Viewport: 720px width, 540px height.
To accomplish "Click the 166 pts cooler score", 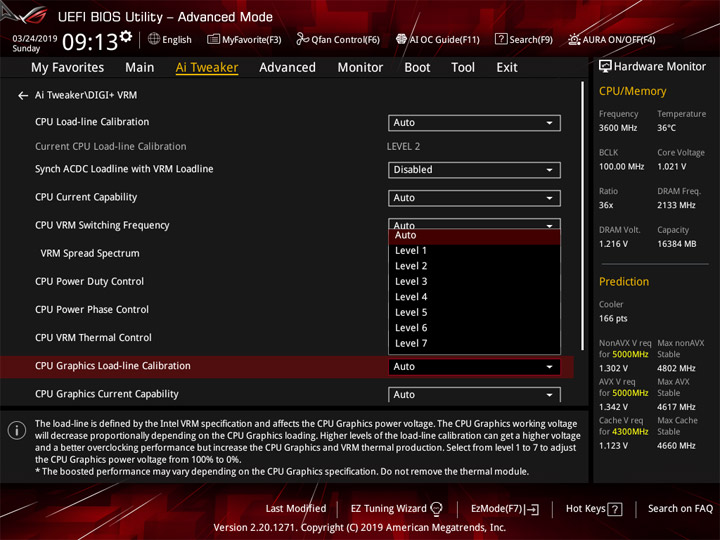I will (613, 319).
